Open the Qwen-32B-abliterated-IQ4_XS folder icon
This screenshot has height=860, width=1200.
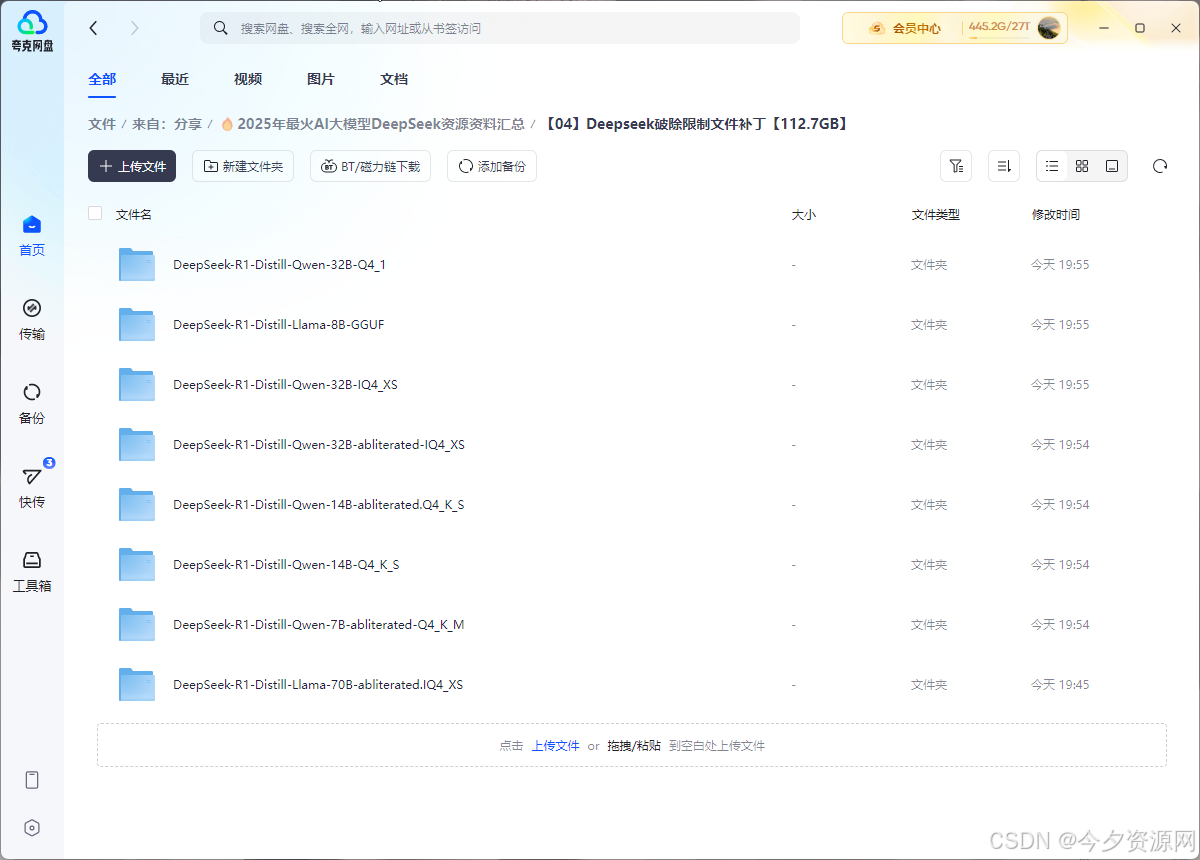pos(137,445)
